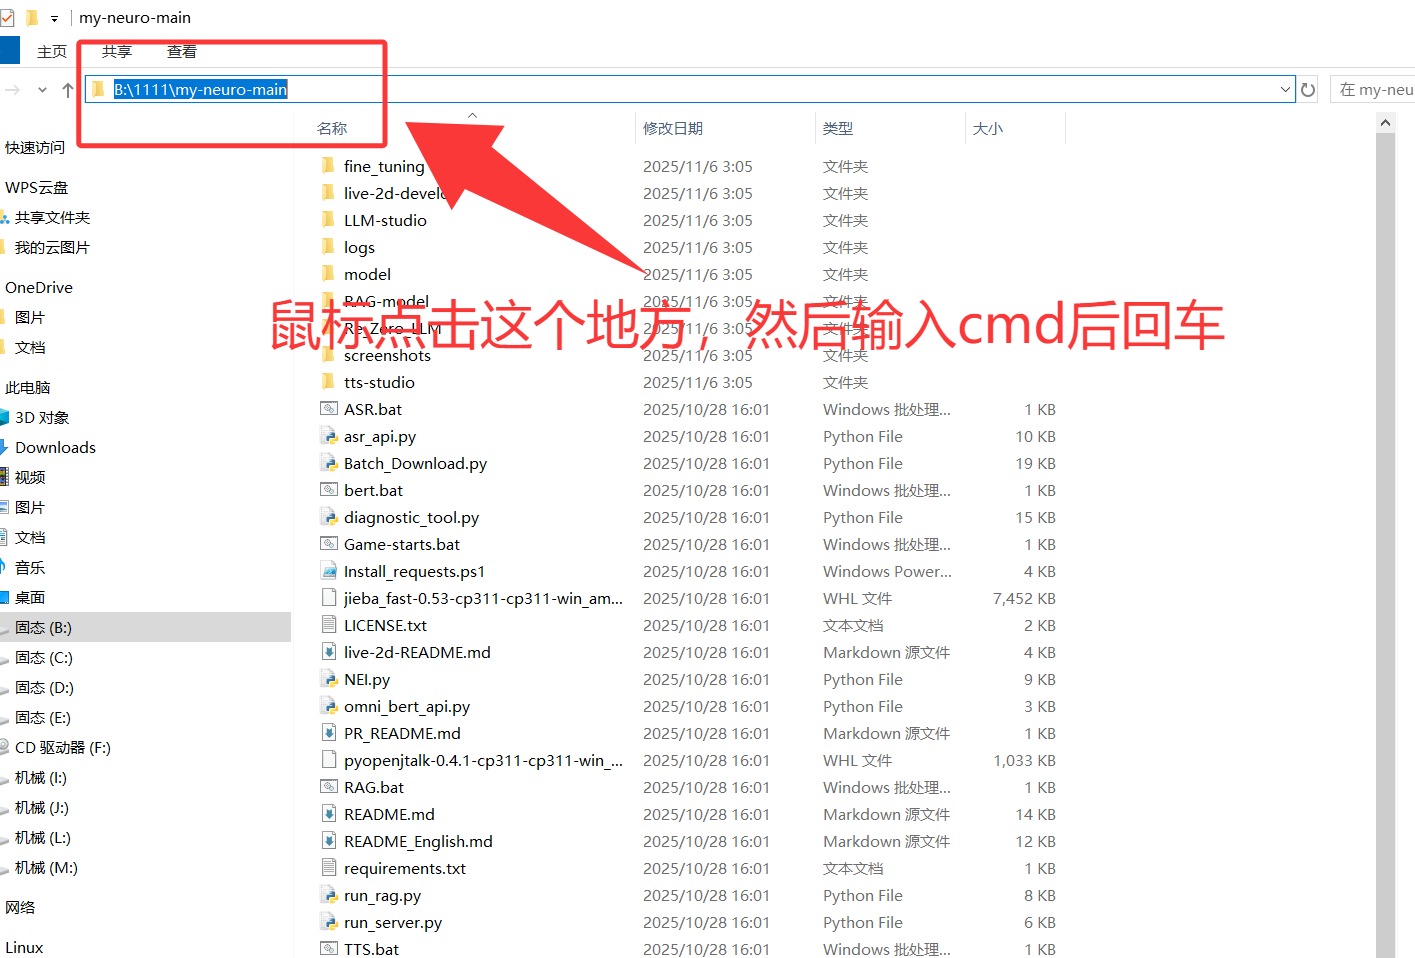This screenshot has height=958, width=1415.
Task: Open the fine_tuning folder icon
Action: (328, 166)
